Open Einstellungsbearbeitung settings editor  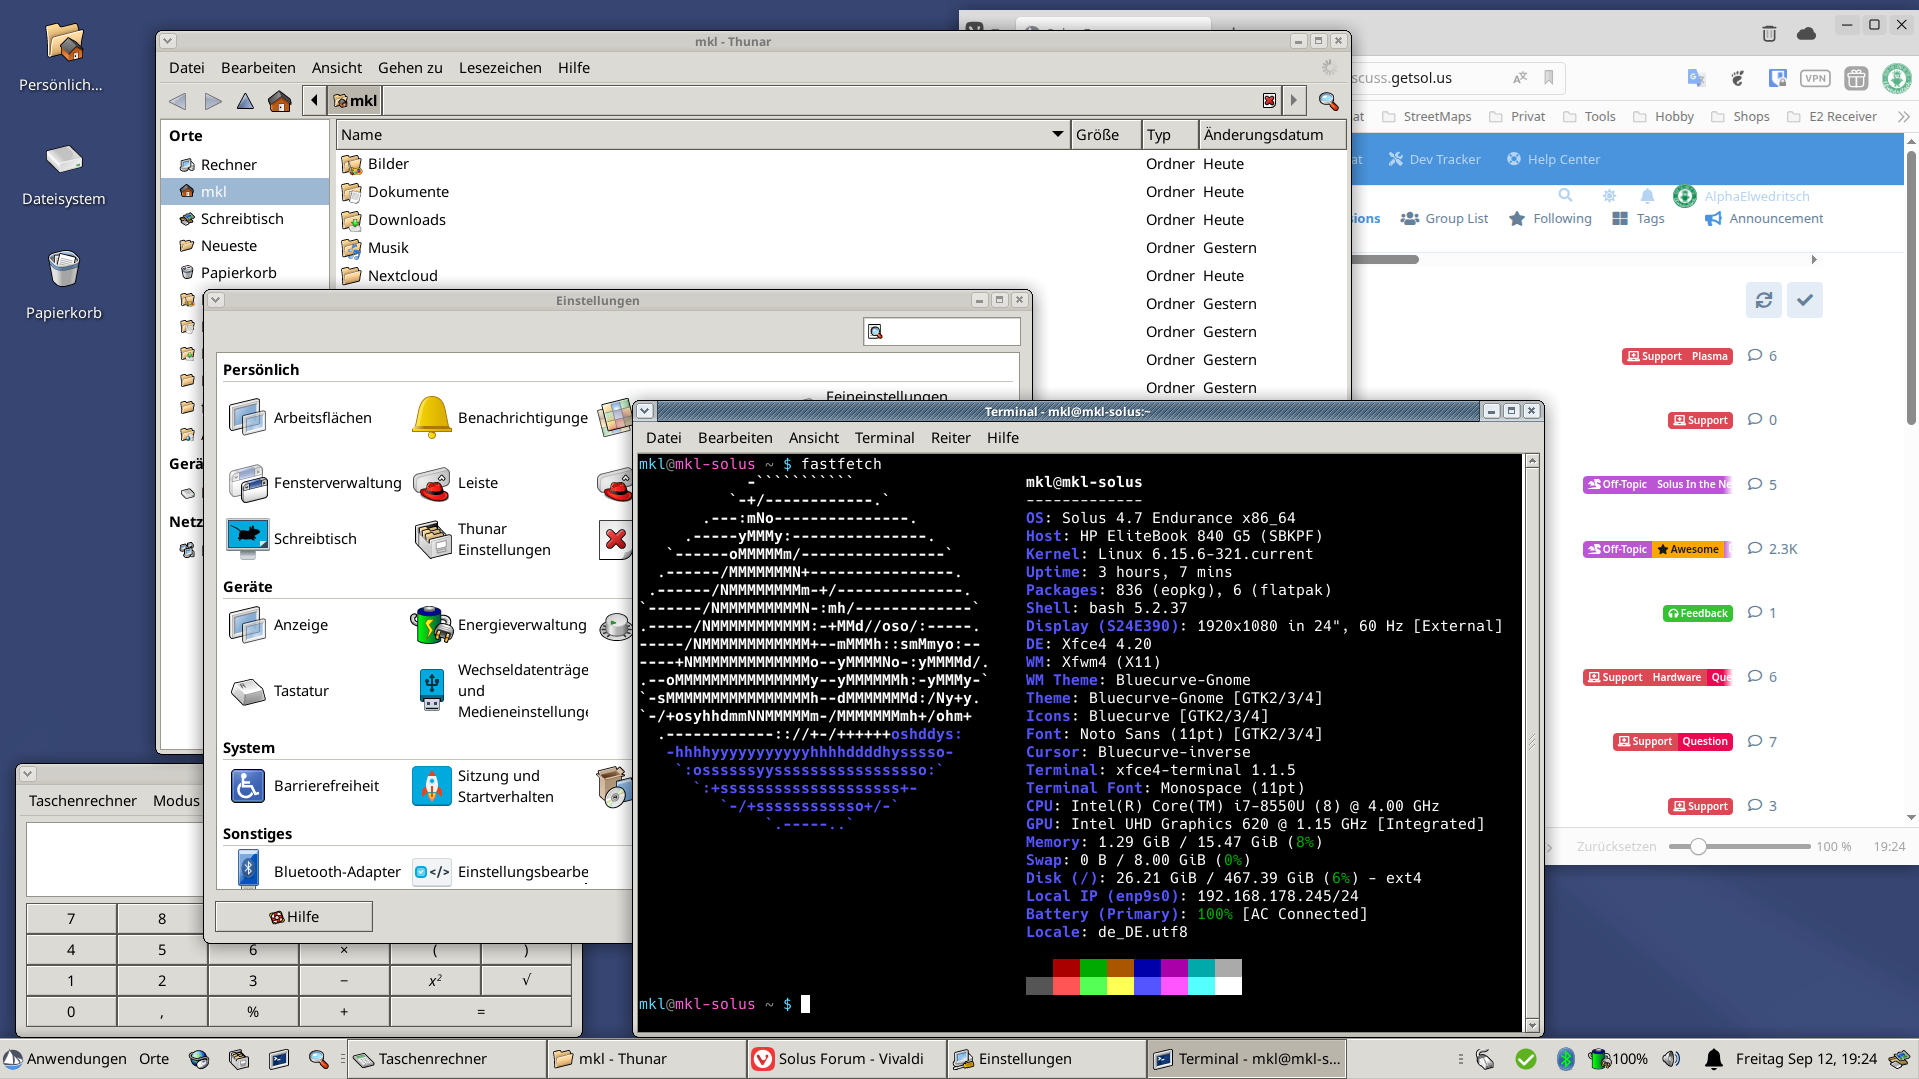500,872
